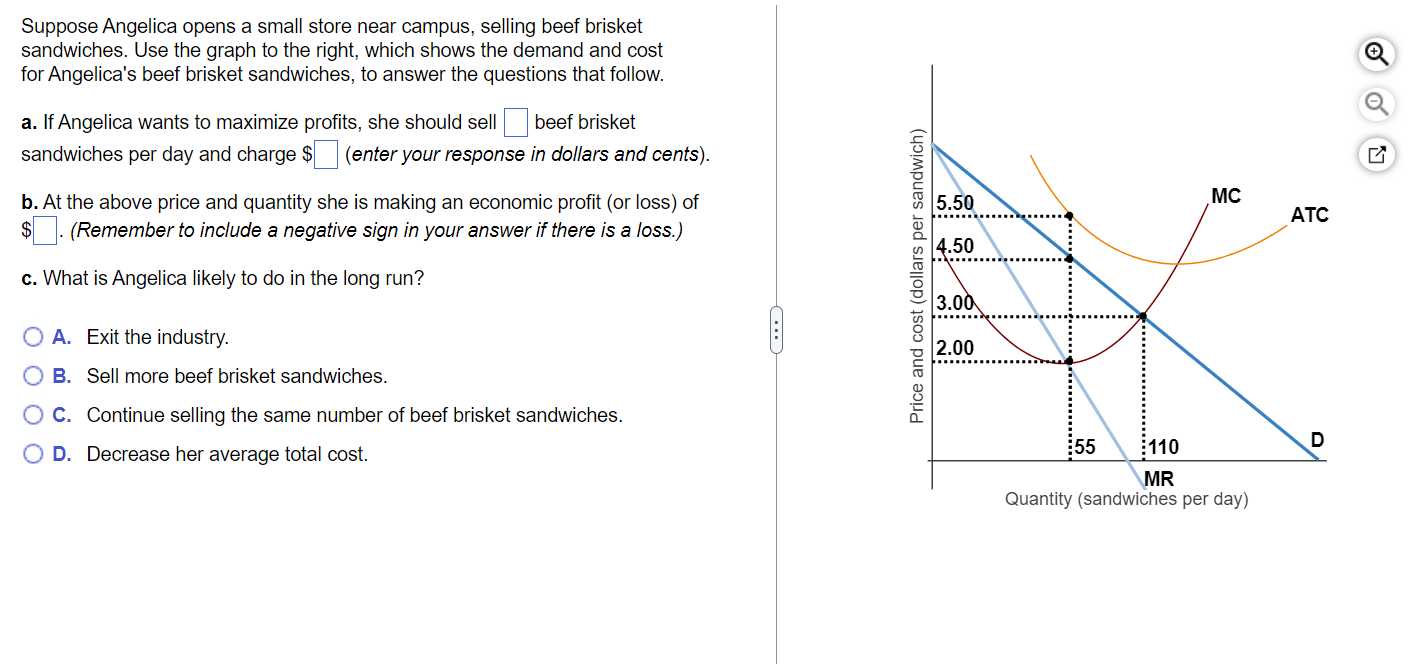1426x664 pixels.
Task: Click the price answer box after the dollar sign
Action: click(x=326, y=154)
